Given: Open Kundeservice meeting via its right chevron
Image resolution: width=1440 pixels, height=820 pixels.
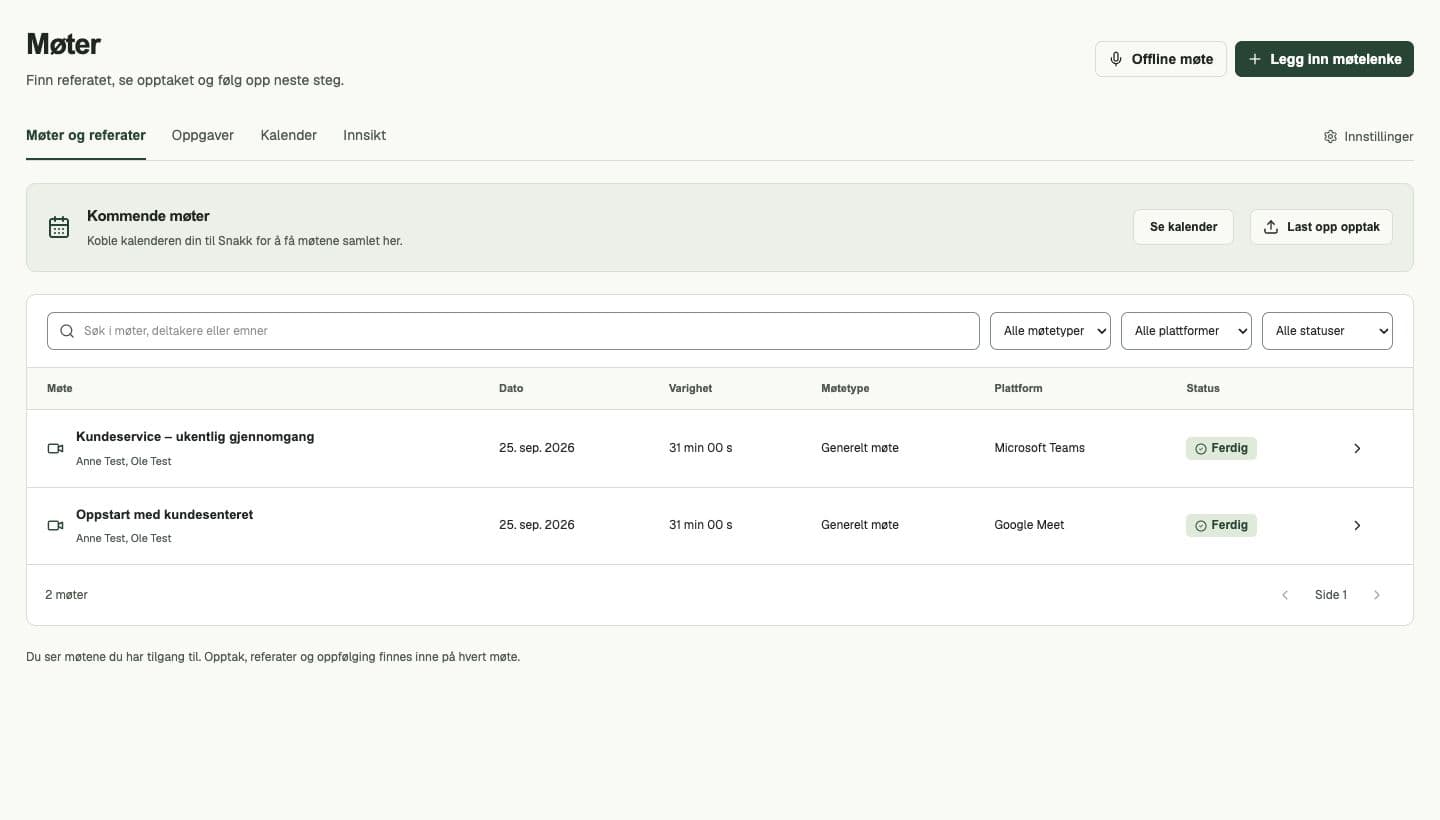Looking at the screenshot, I should click(x=1357, y=449).
